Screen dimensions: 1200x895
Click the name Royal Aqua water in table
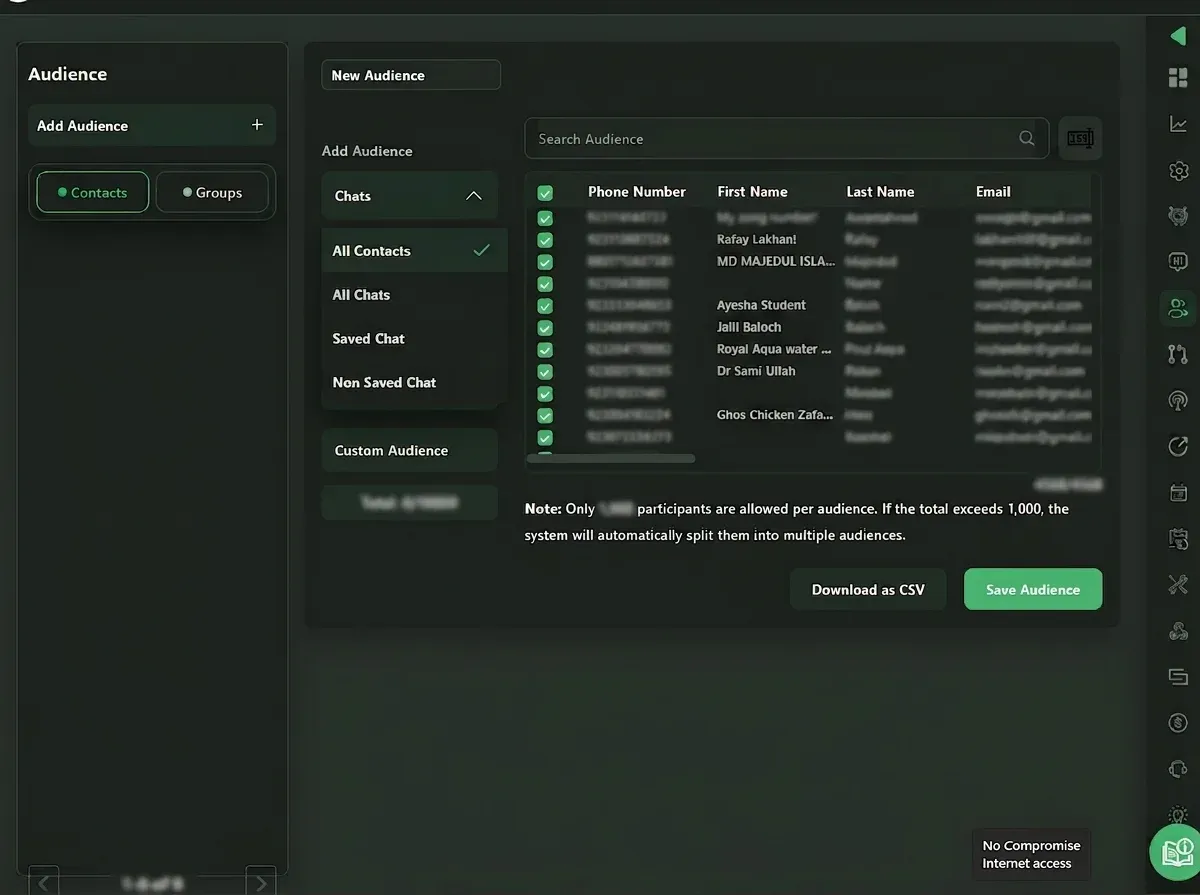click(x=774, y=350)
